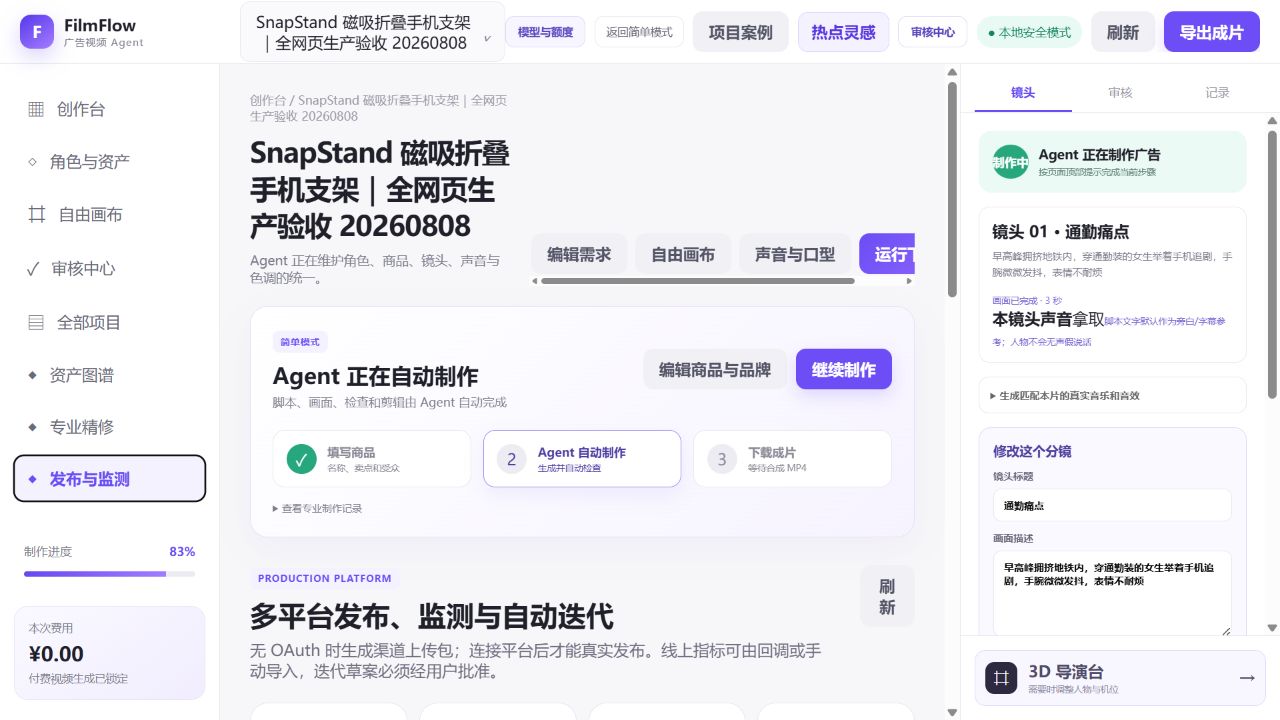Image resolution: width=1280 pixels, height=720 pixels.
Task: Click 编辑需求 button
Action: tap(579, 254)
